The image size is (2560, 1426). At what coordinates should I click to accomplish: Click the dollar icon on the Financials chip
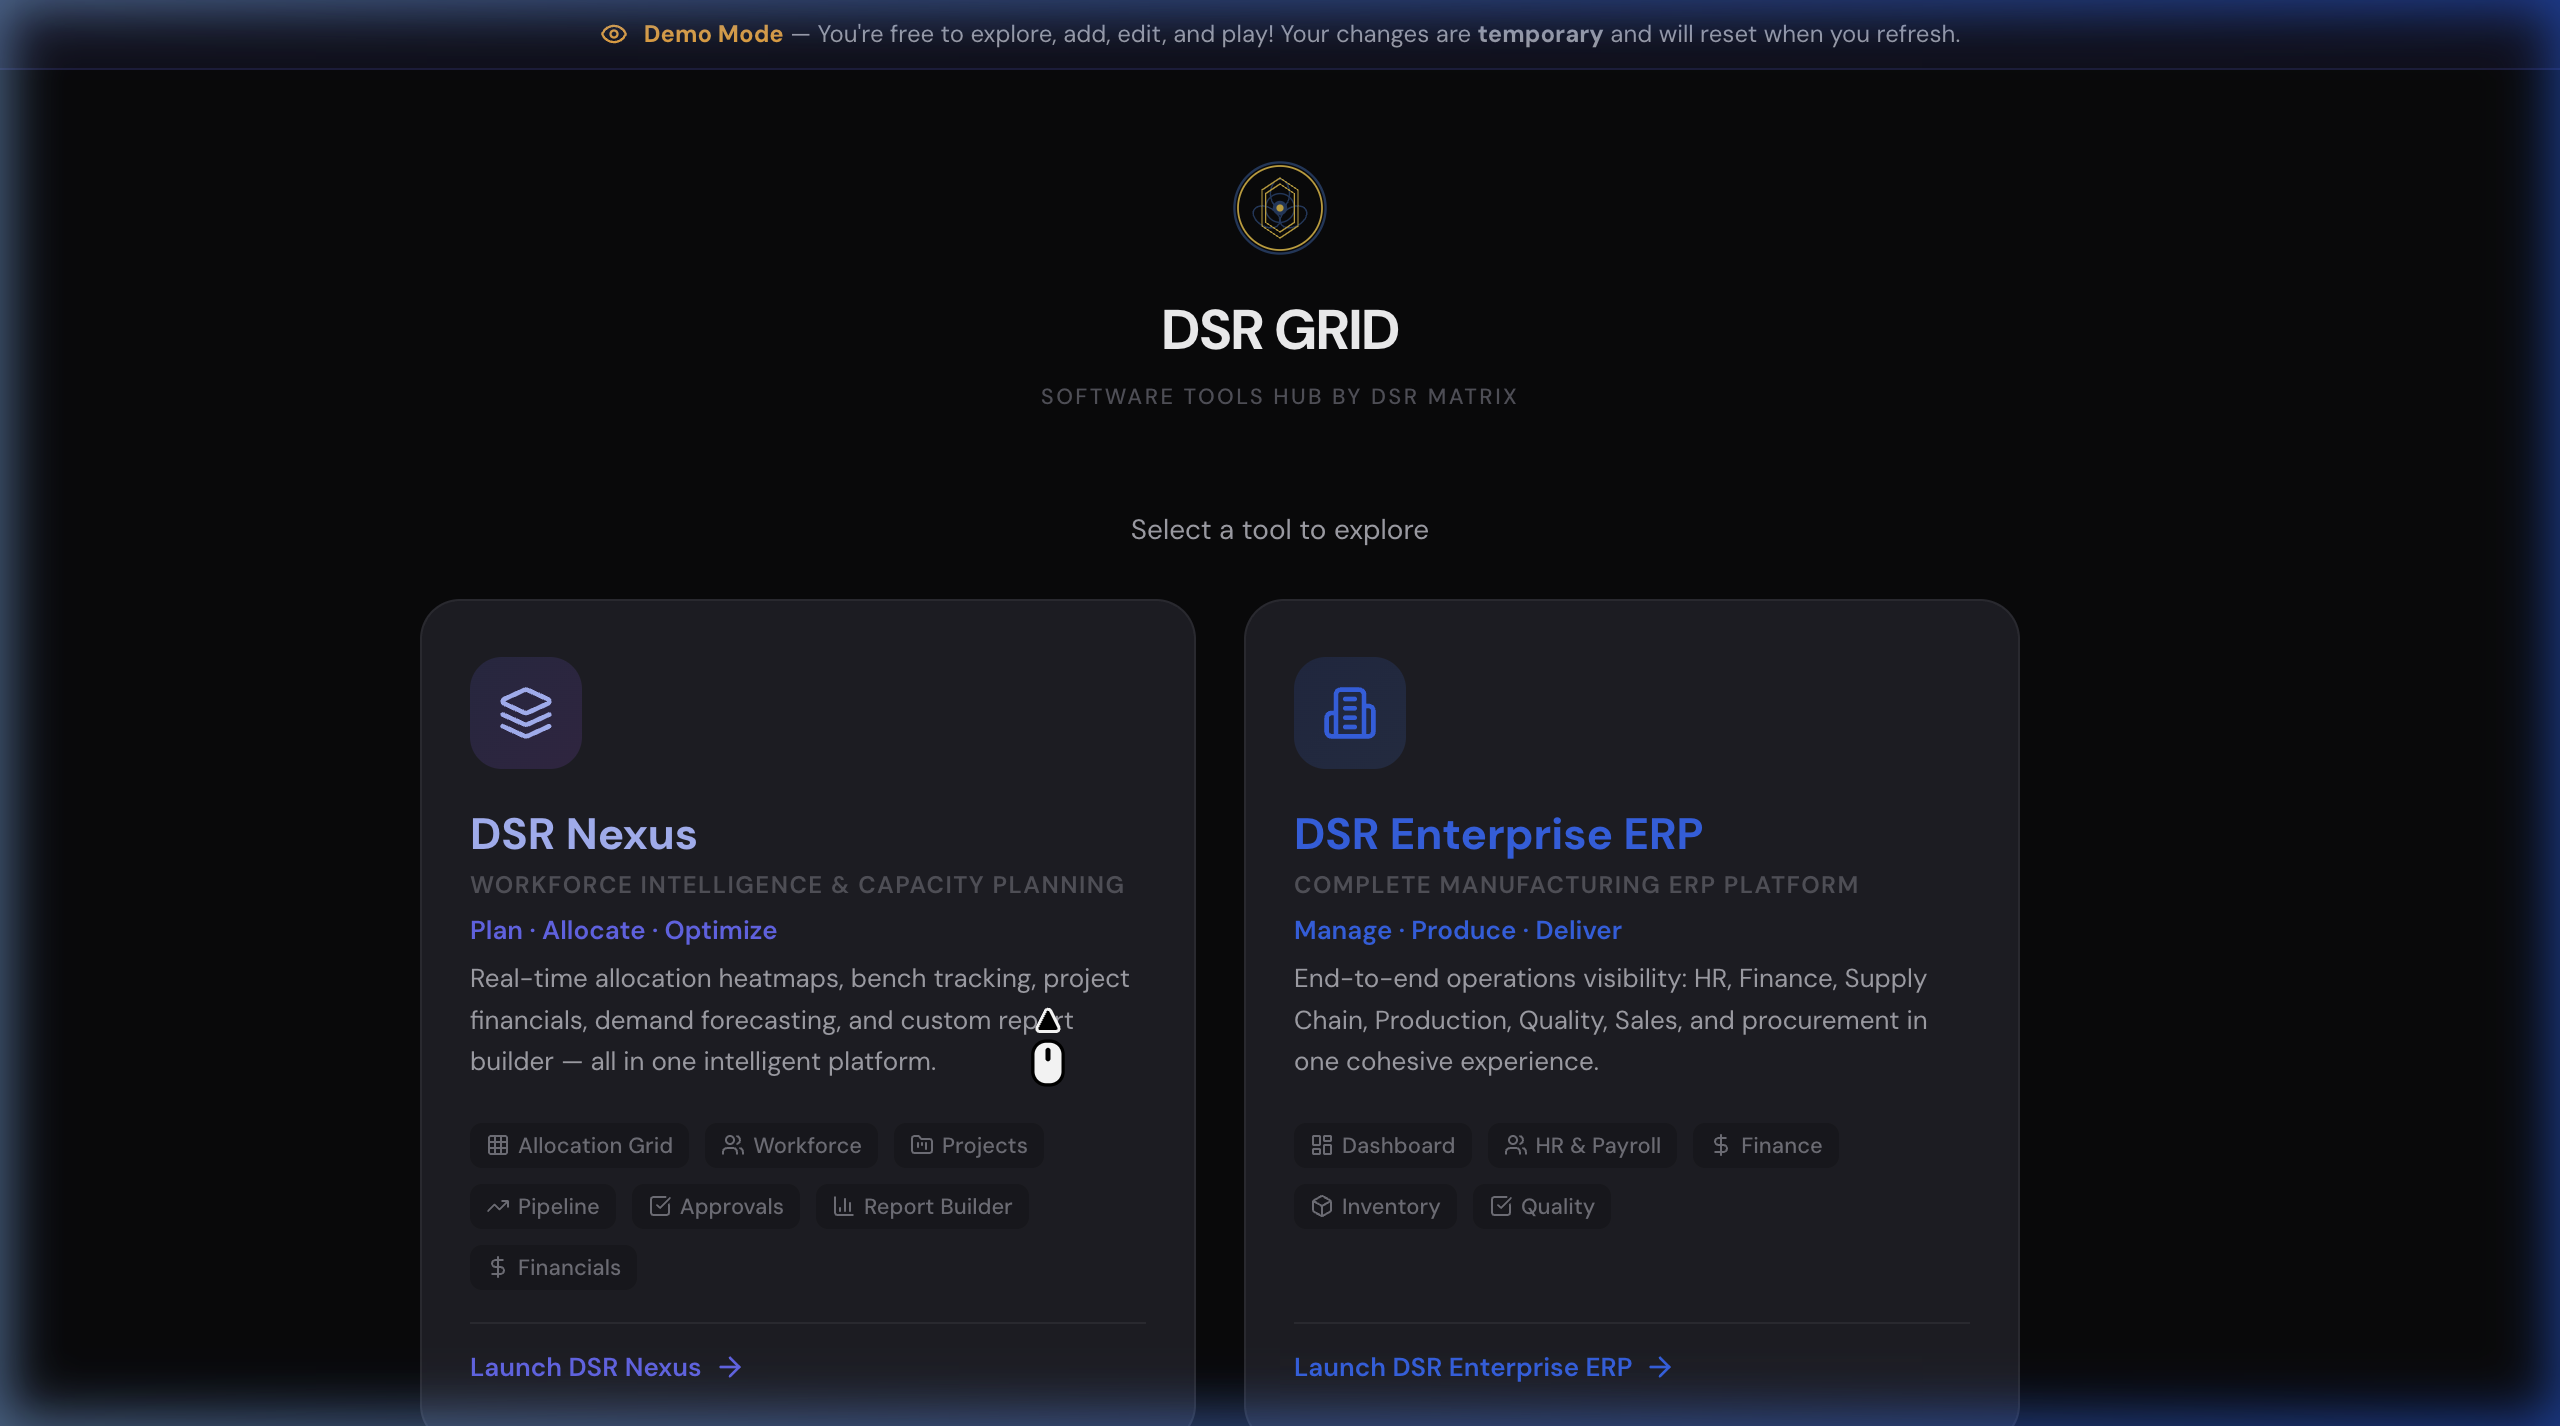click(x=497, y=1267)
